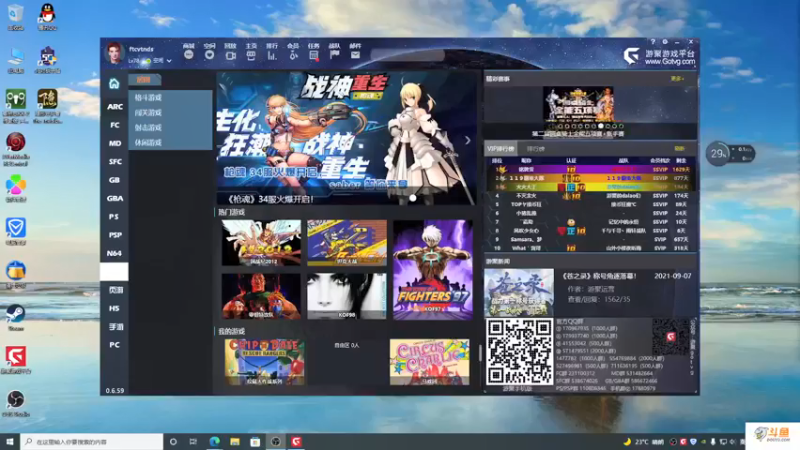Image resolution: width=800 pixels, height=450 pixels.
Task: Open the KOF97 Fighters poster
Action: (433, 269)
